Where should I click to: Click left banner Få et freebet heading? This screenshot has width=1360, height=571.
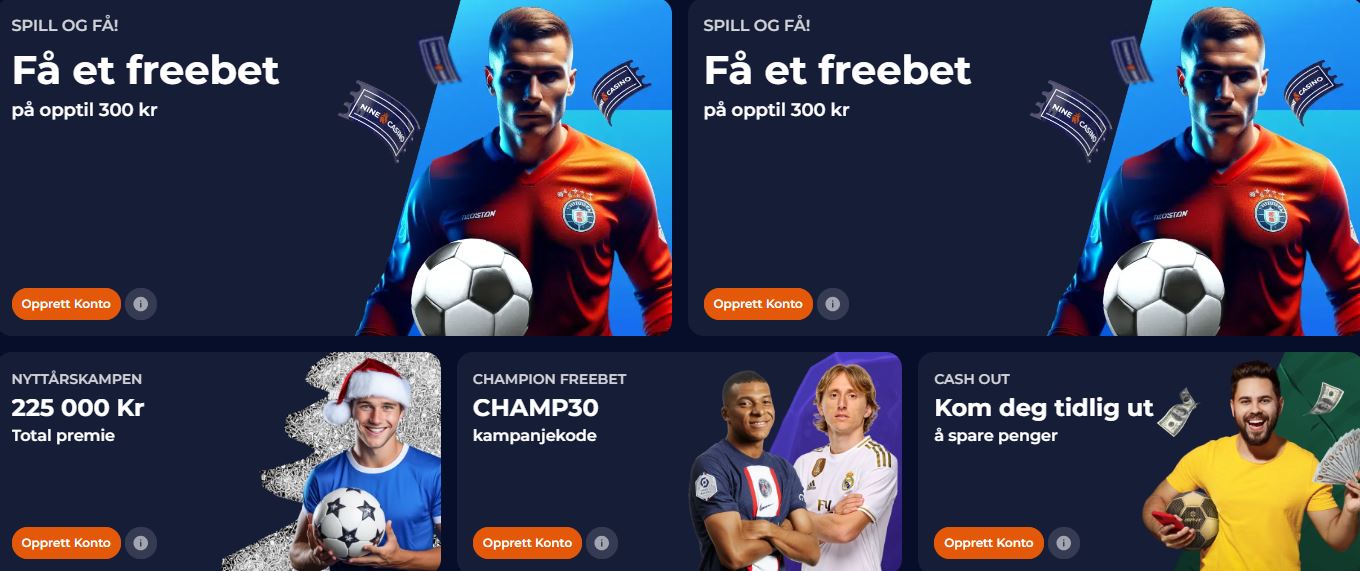point(146,71)
